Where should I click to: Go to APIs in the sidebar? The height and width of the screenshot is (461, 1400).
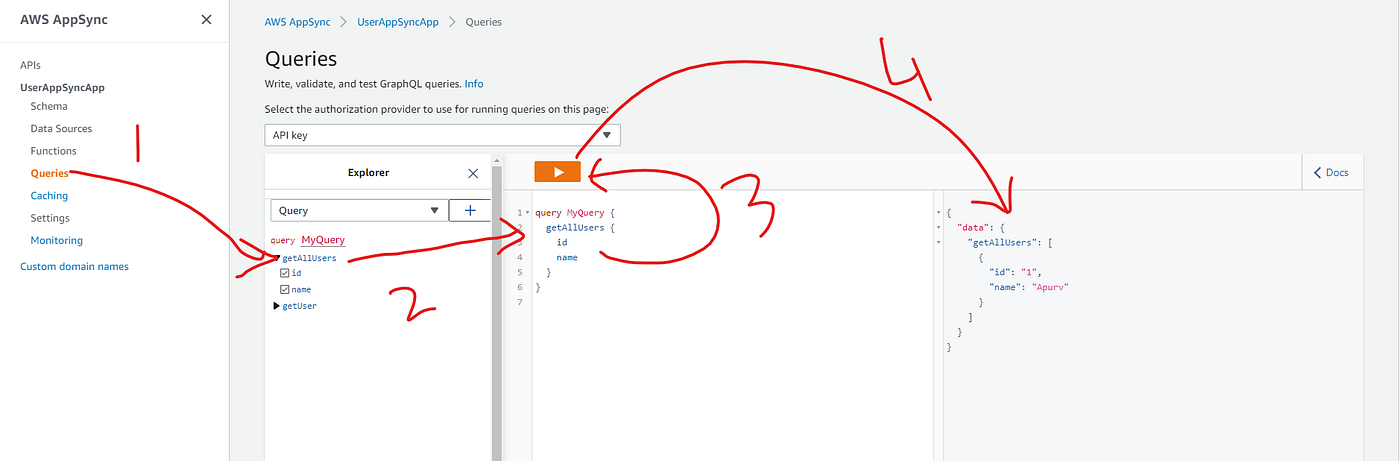(x=30, y=65)
